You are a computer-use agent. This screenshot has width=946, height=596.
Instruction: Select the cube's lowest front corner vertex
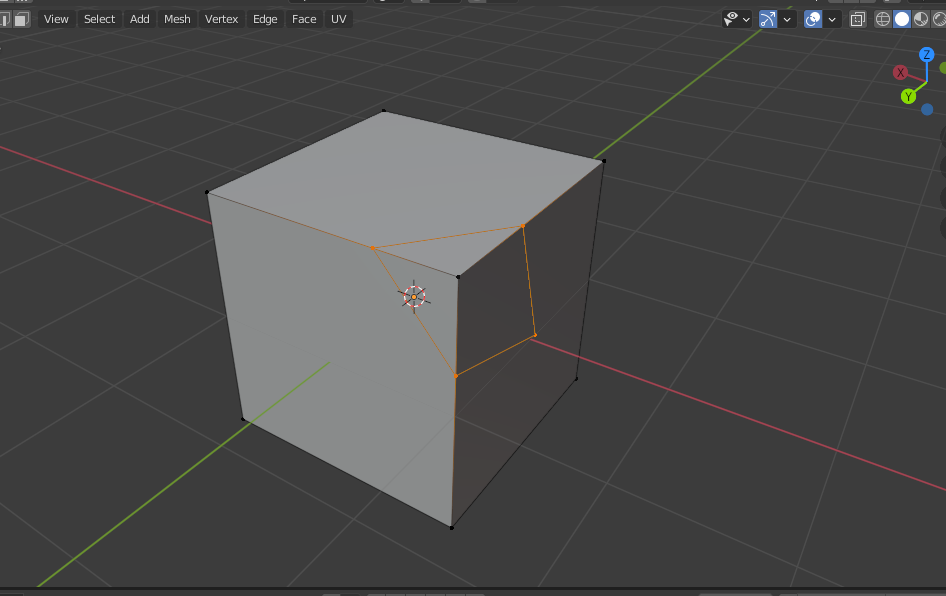pyautogui.click(x=452, y=528)
